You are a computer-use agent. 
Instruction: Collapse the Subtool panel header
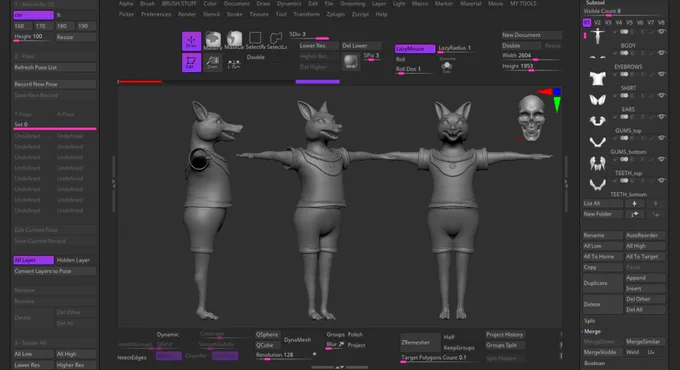pyautogui.click(x=595, y=3)
